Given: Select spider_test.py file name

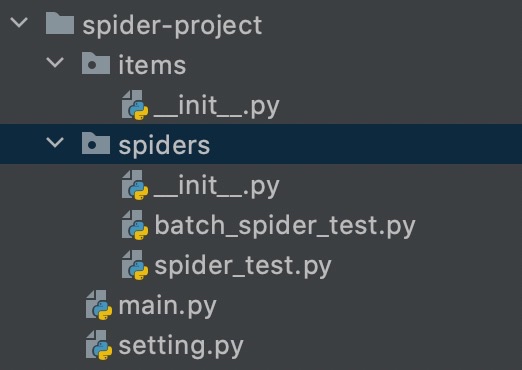Looking at the screenshot, I should pos(243,266).
